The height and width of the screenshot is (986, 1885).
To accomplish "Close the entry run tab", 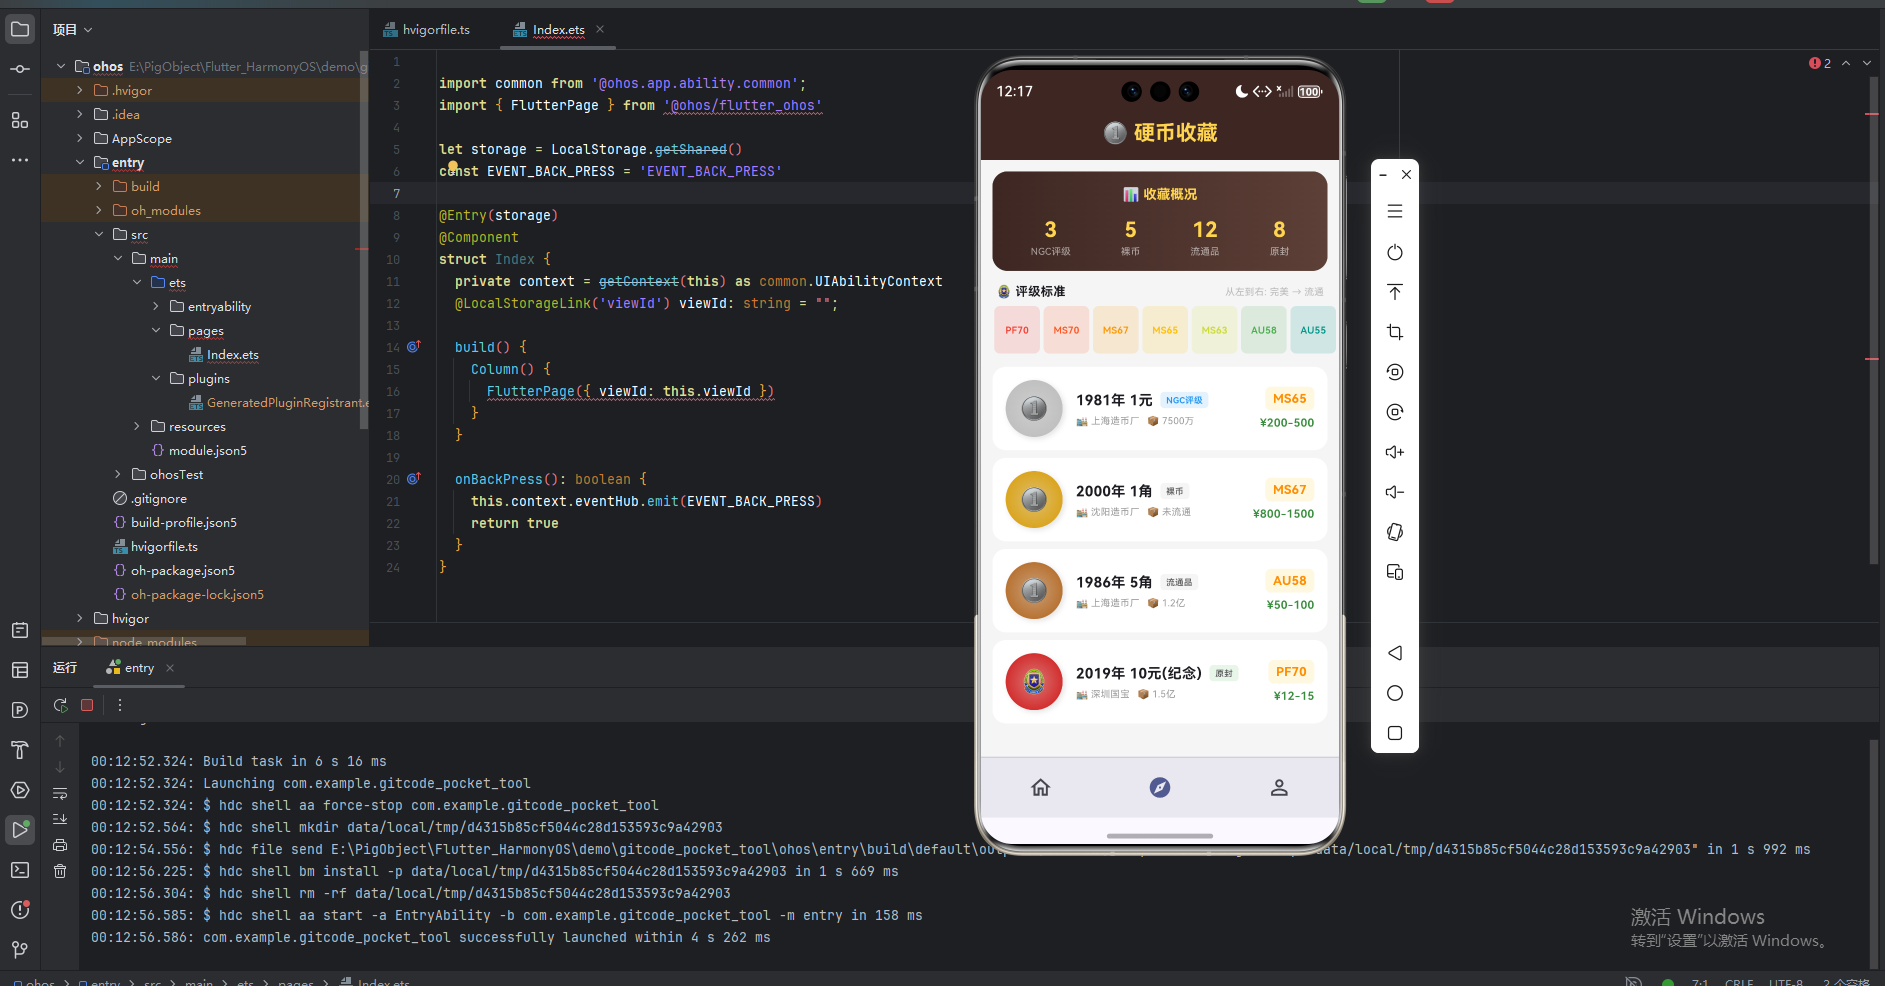I will pyautogui.click(x=170, y=668).
